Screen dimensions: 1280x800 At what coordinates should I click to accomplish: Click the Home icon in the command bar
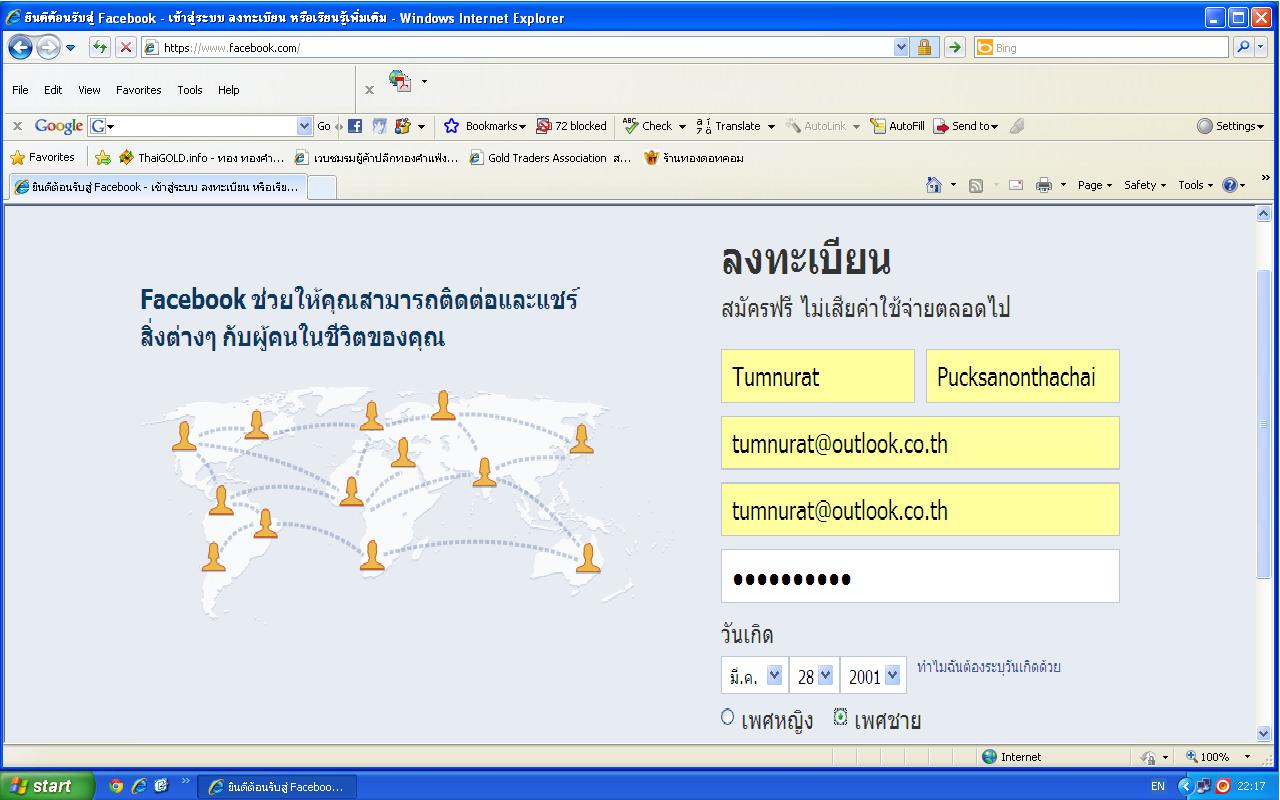point(934,185)
